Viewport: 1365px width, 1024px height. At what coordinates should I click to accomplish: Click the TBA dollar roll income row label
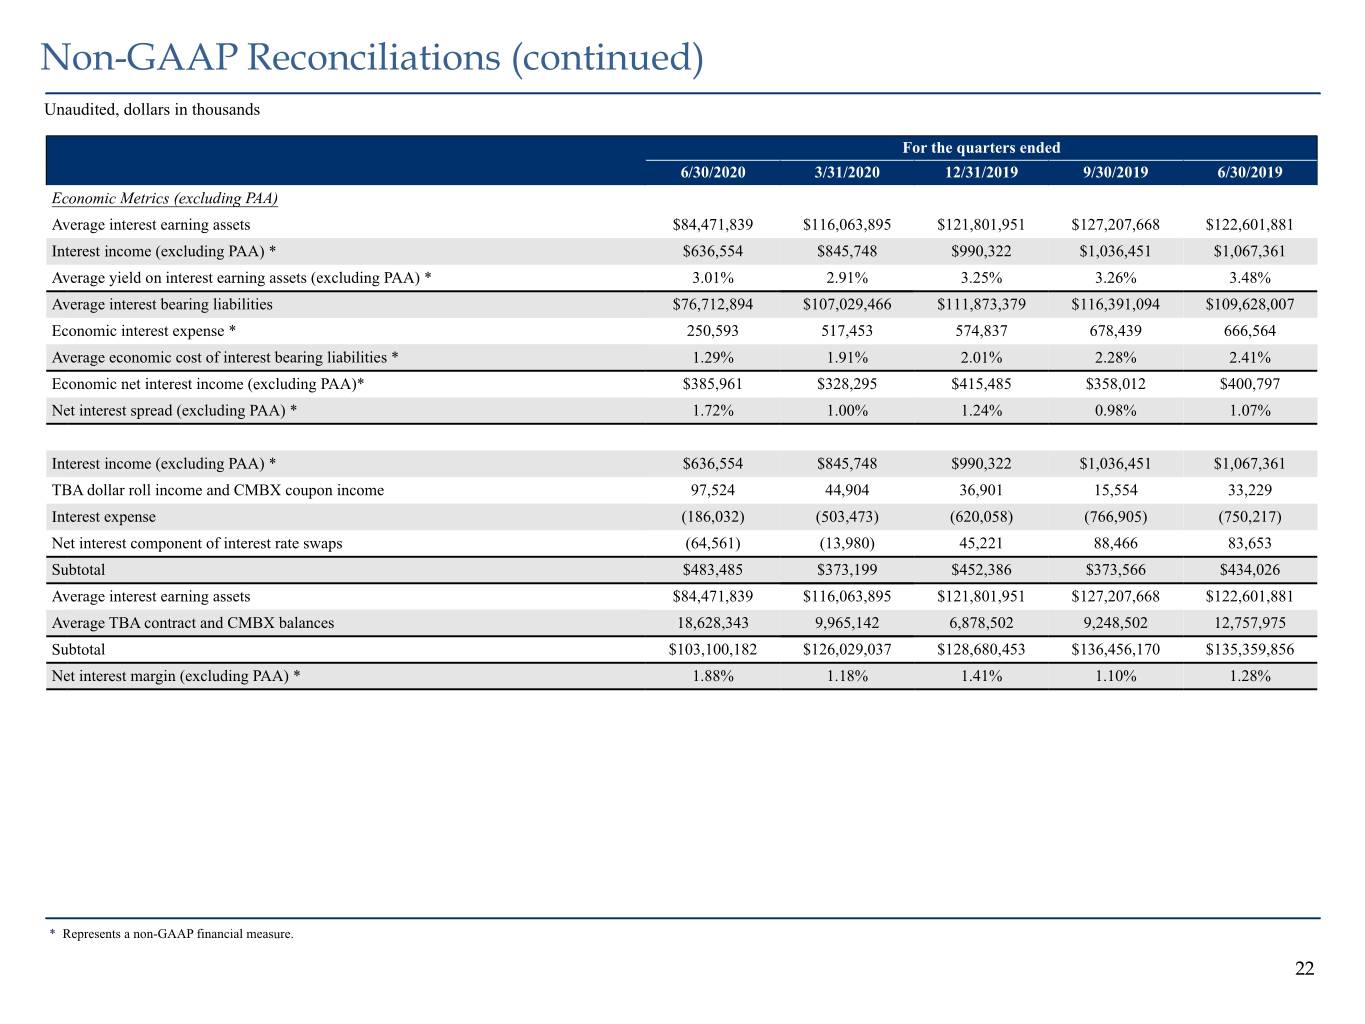(x=217, y=490)
